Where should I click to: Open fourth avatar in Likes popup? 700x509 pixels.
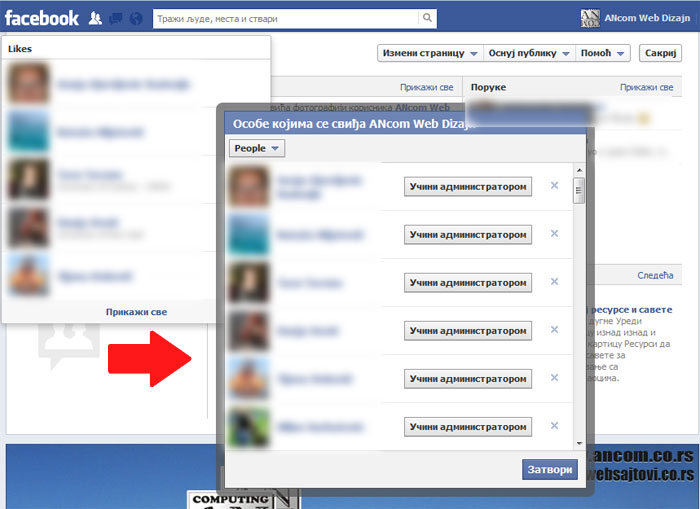pyautogui.click(x=28, y=228)
